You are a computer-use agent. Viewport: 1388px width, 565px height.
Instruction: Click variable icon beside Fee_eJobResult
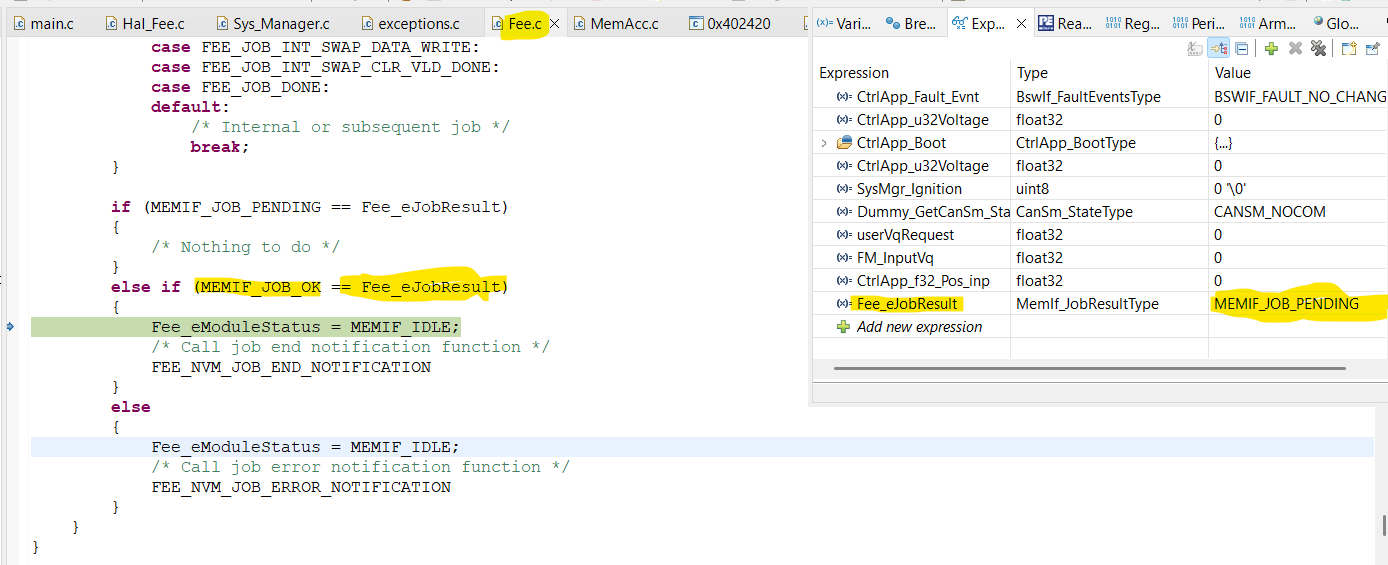(x=844, y=304)
